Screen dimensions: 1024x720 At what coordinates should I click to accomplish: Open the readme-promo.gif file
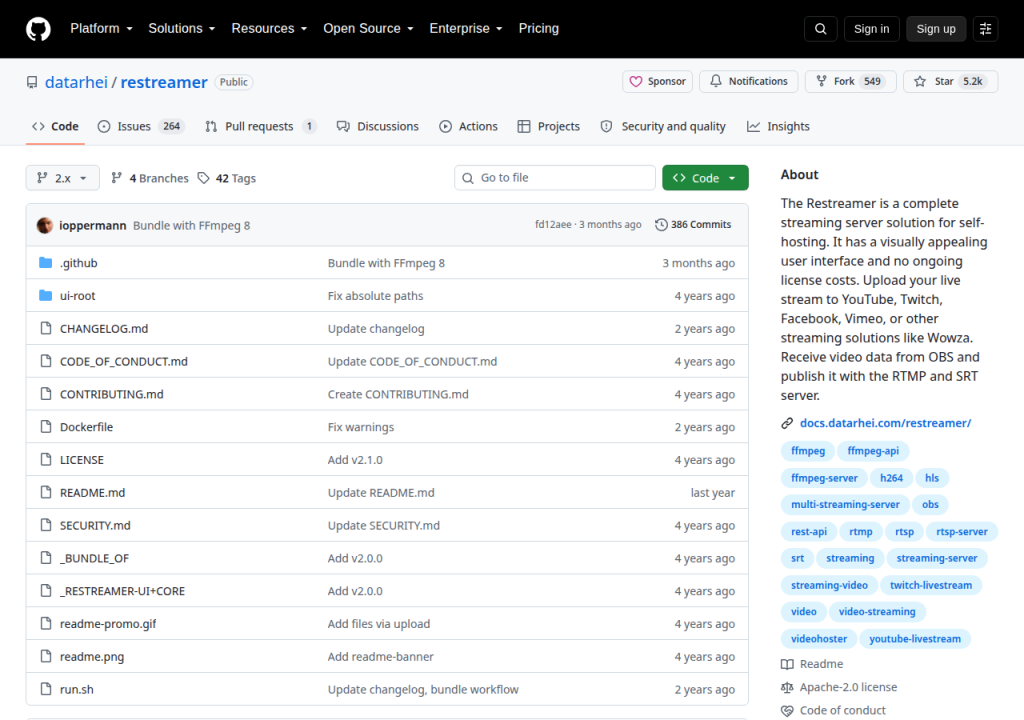(108, 624)
